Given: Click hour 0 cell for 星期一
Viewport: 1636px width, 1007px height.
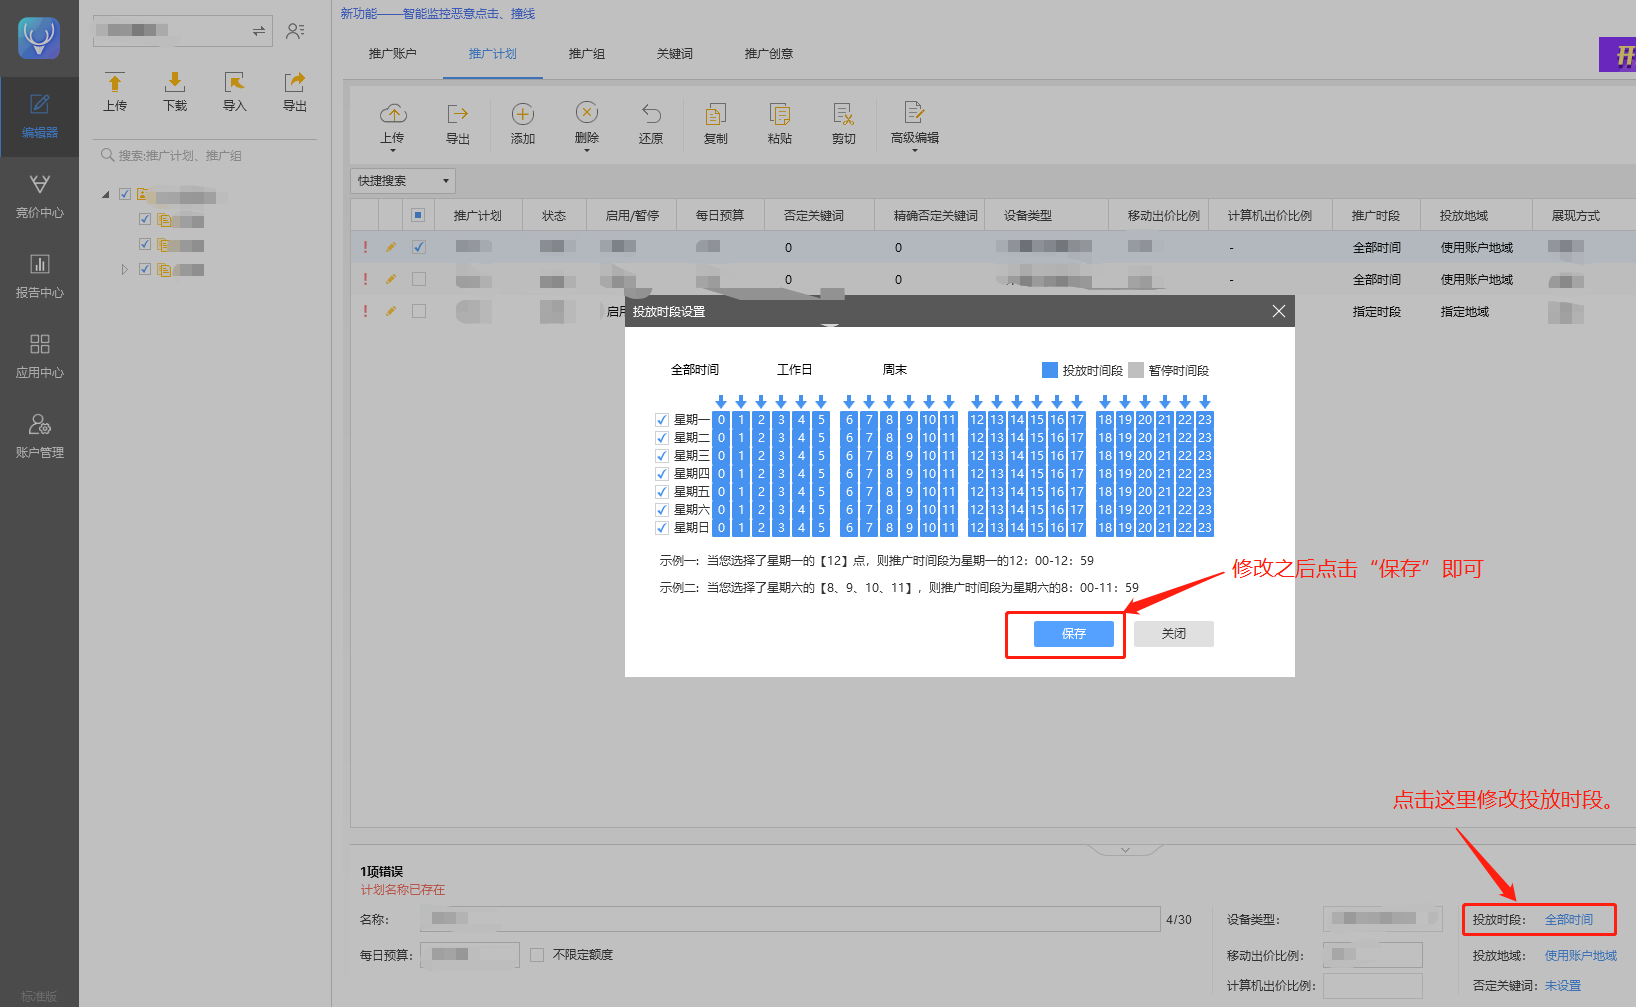Looking at the screenshot, I should pos(721,420).
